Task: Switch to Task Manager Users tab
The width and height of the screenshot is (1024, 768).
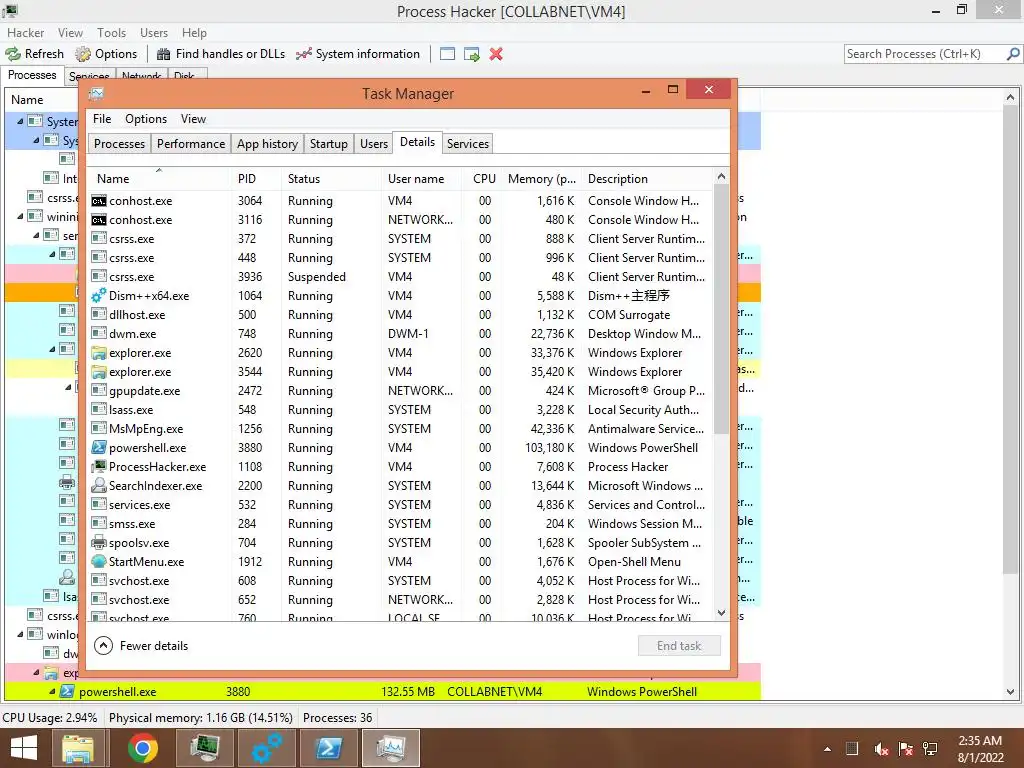Action: point(374,144)
